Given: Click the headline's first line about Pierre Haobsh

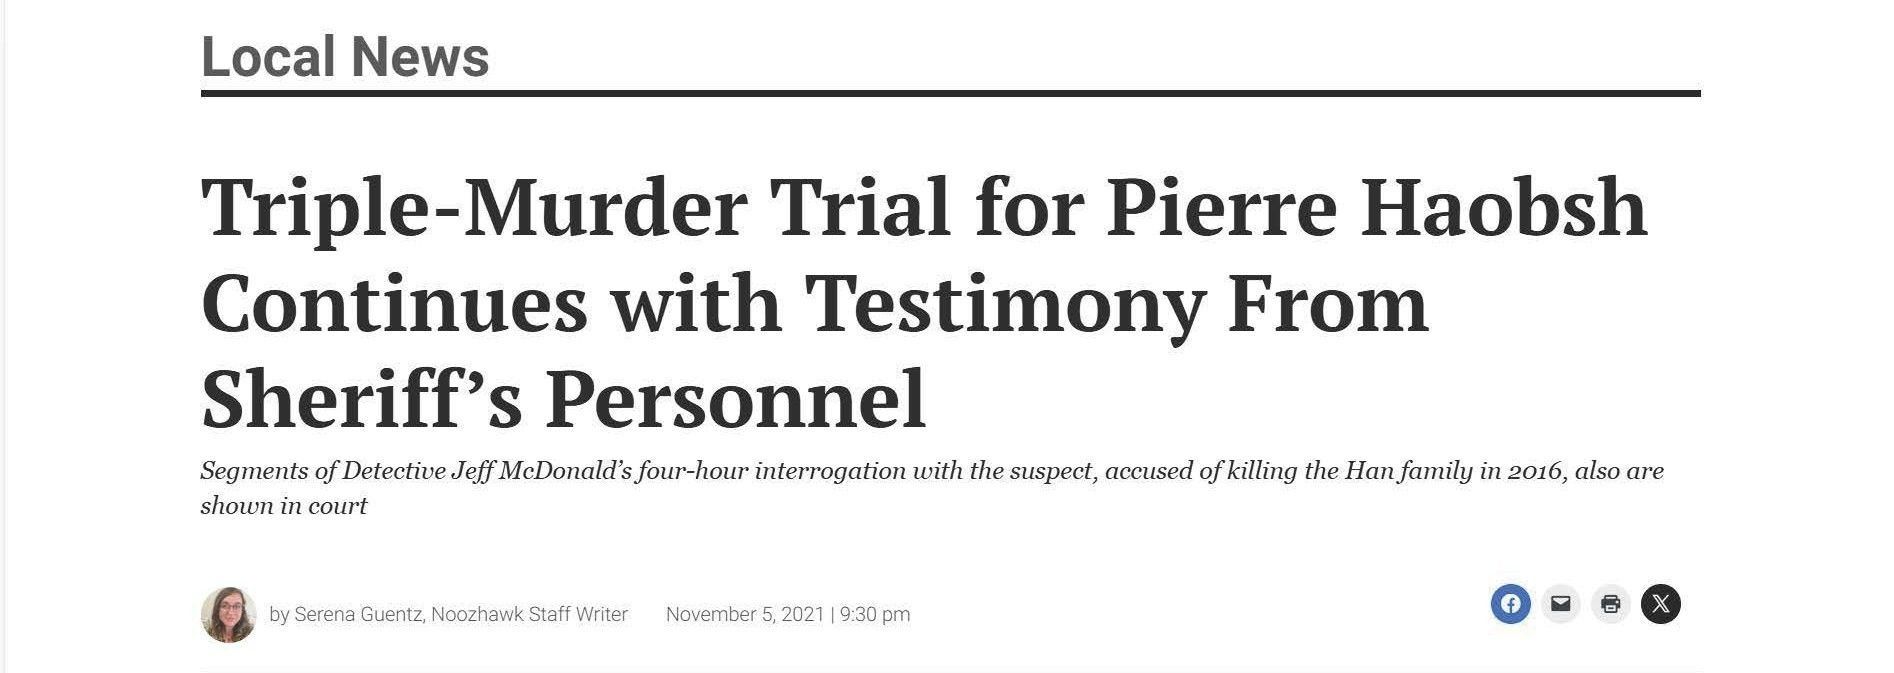Looking at the screenshot, I should click(923, 208).
